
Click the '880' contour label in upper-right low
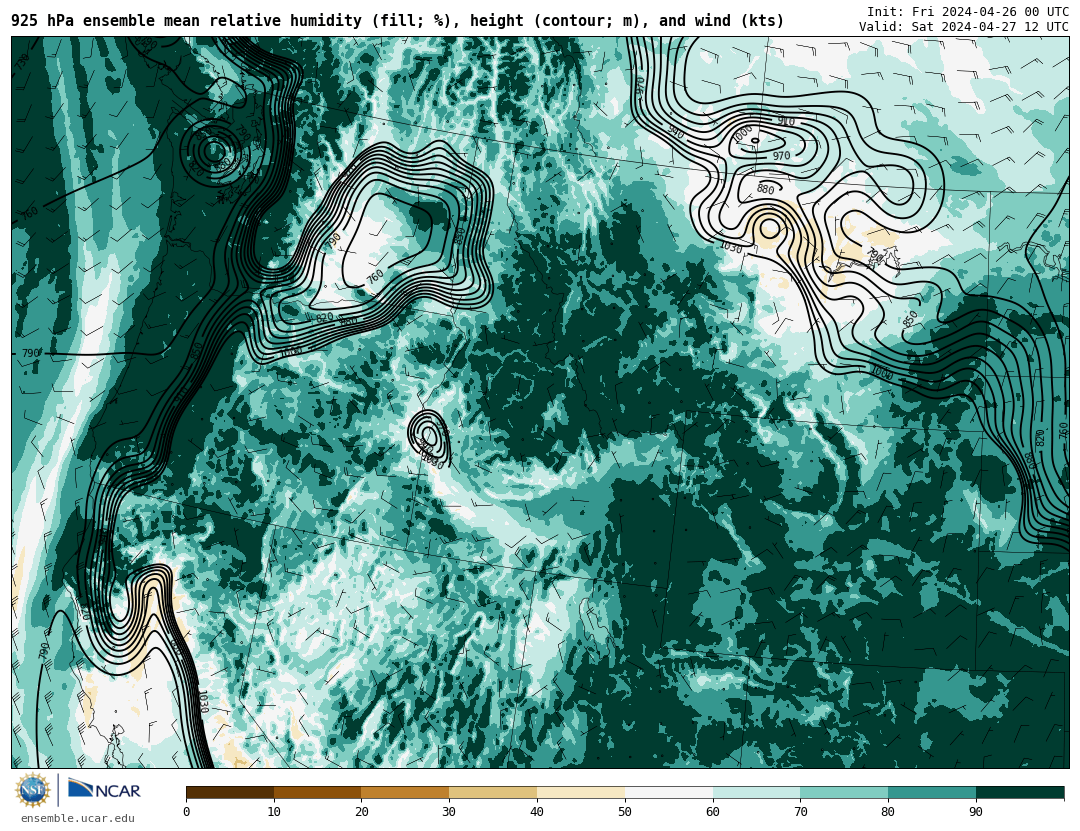765,189
